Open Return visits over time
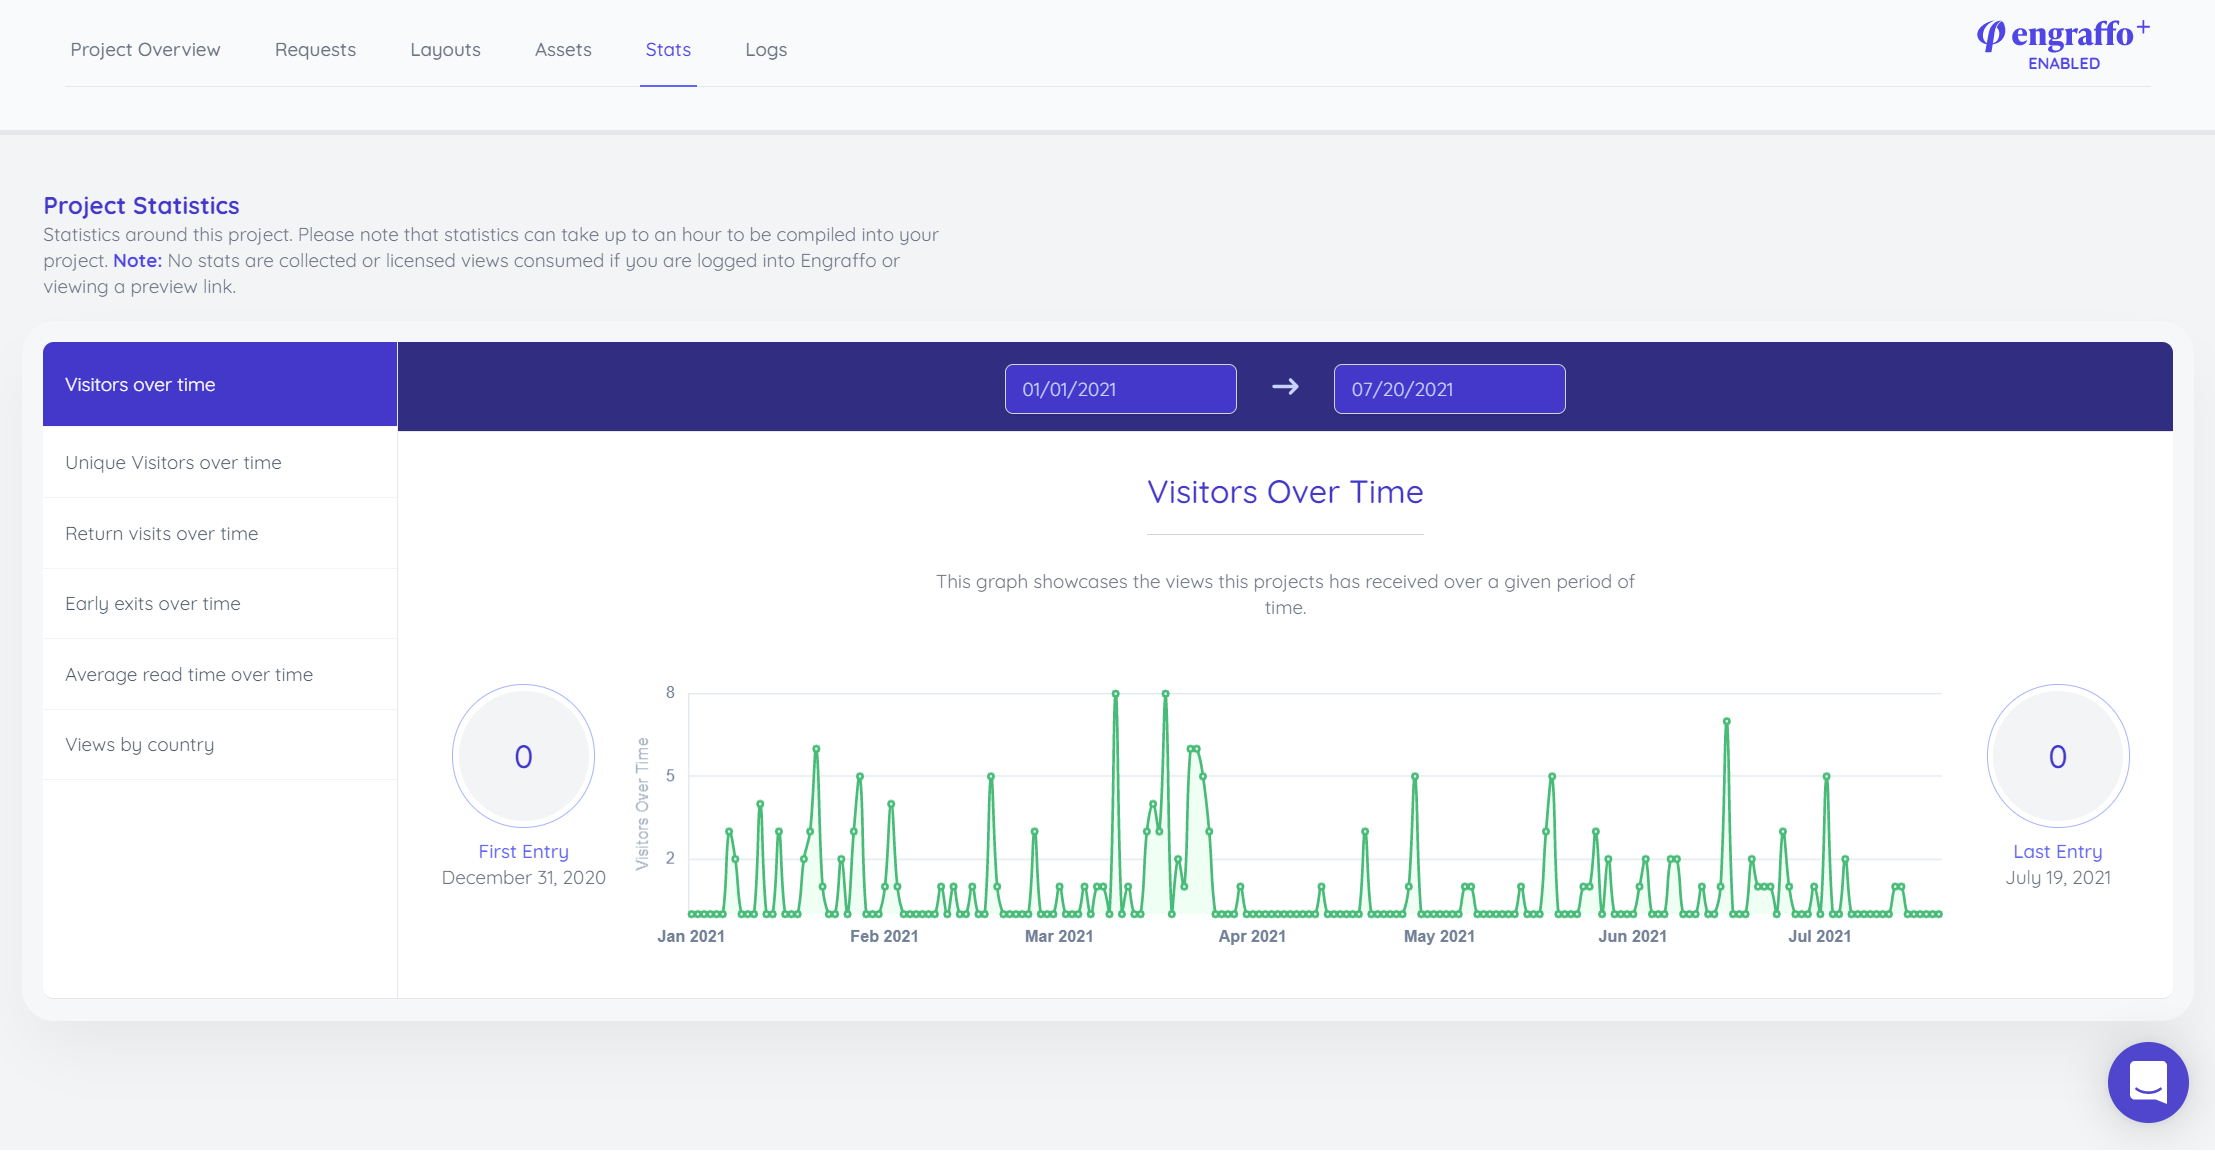The width and height of the screenshot is (2215, 1151). pos(220,534)
